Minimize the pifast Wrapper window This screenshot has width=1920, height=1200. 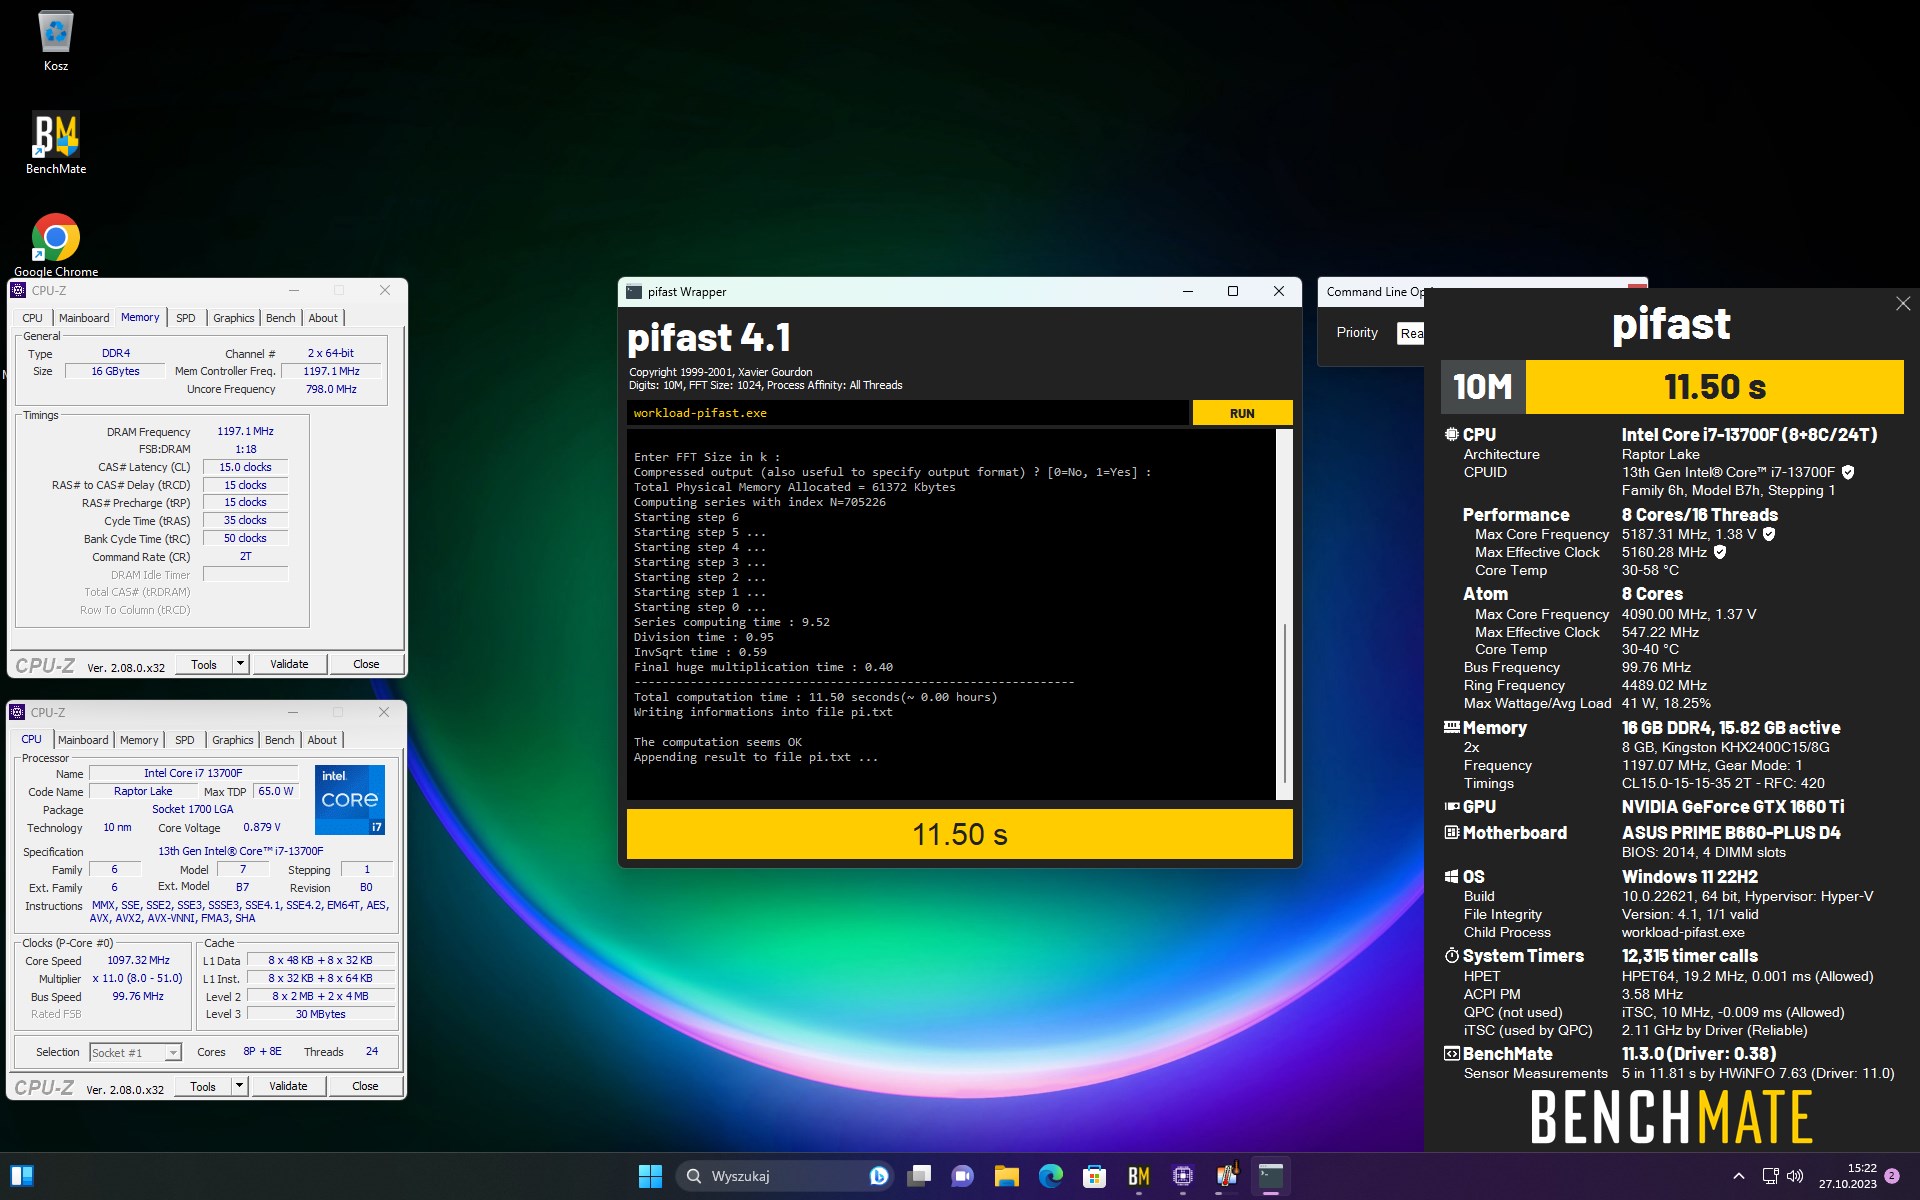click(1188, 291)
